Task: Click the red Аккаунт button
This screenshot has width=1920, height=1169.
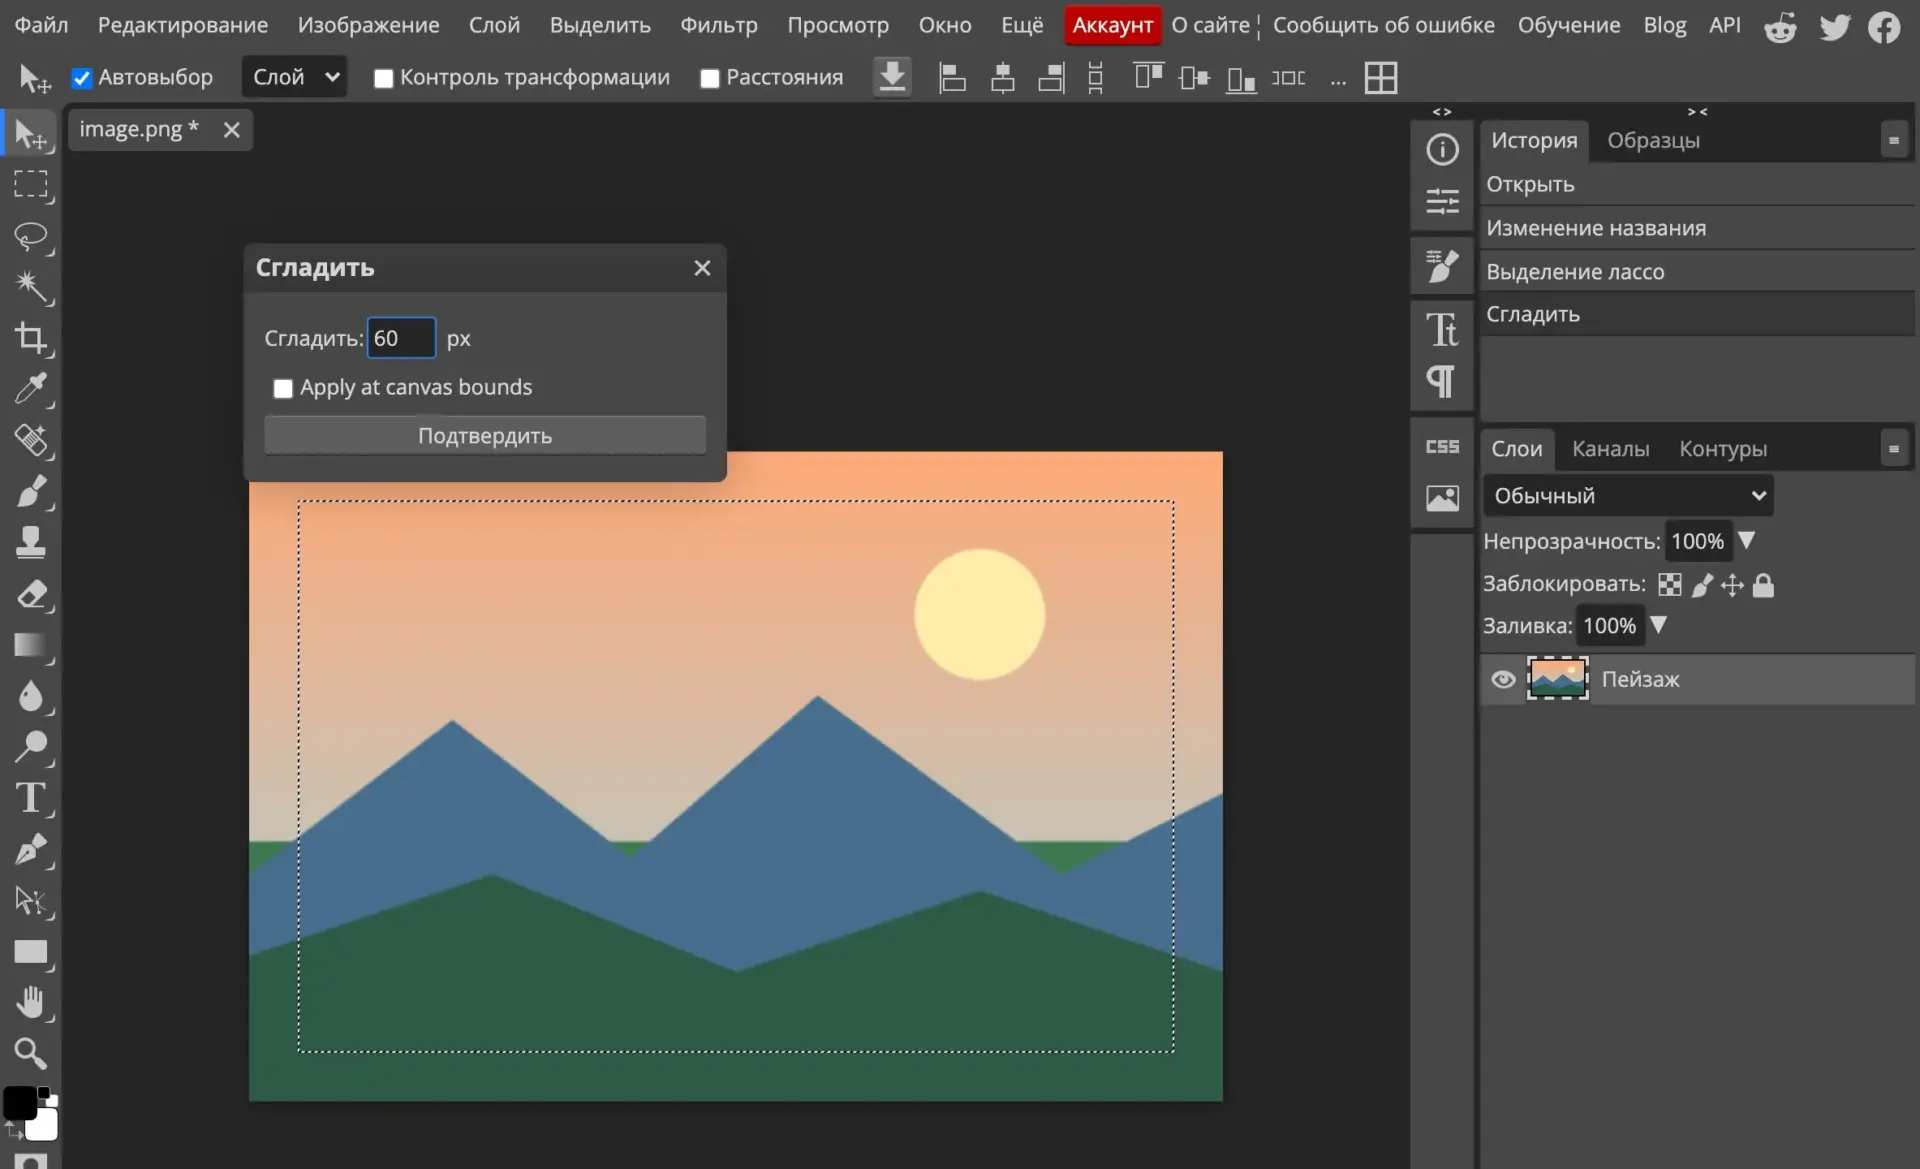Action: pyautogui.click(x=1112, y=25)
